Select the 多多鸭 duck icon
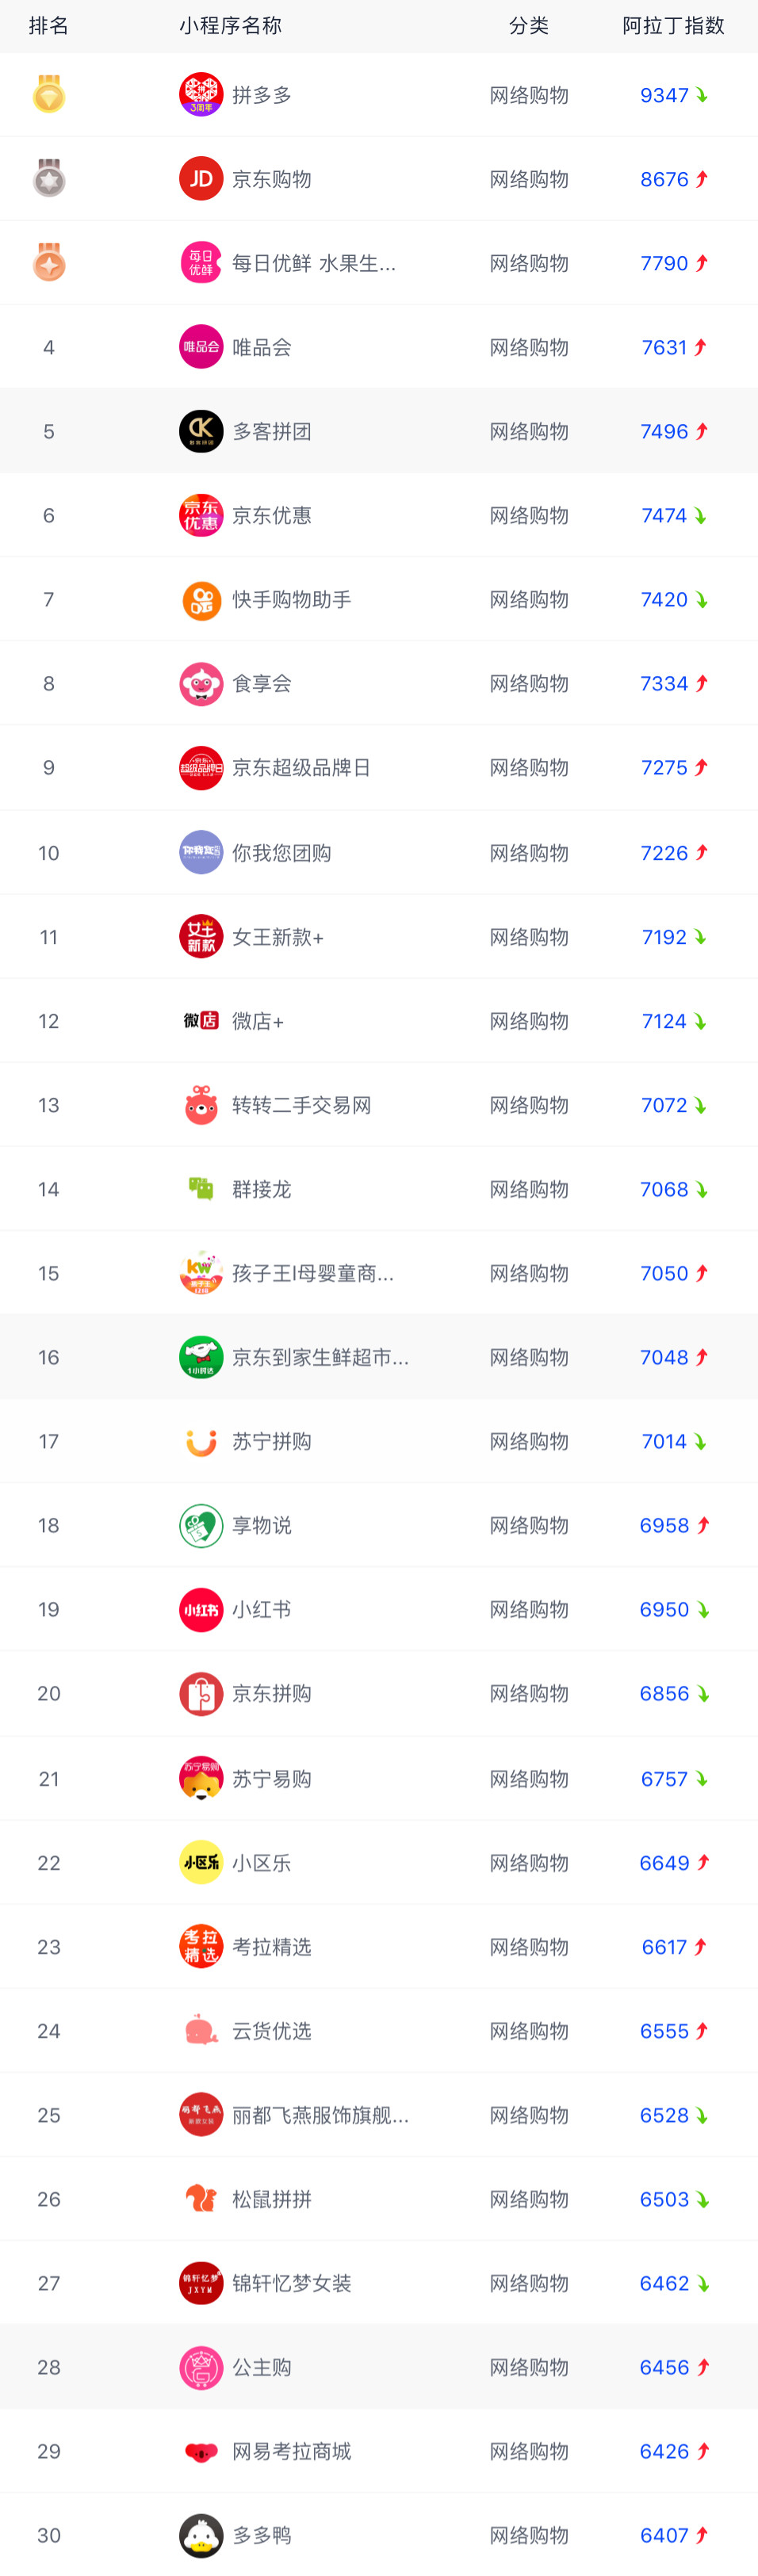The image size is (758, 2576). click(x=201, y=2535)
